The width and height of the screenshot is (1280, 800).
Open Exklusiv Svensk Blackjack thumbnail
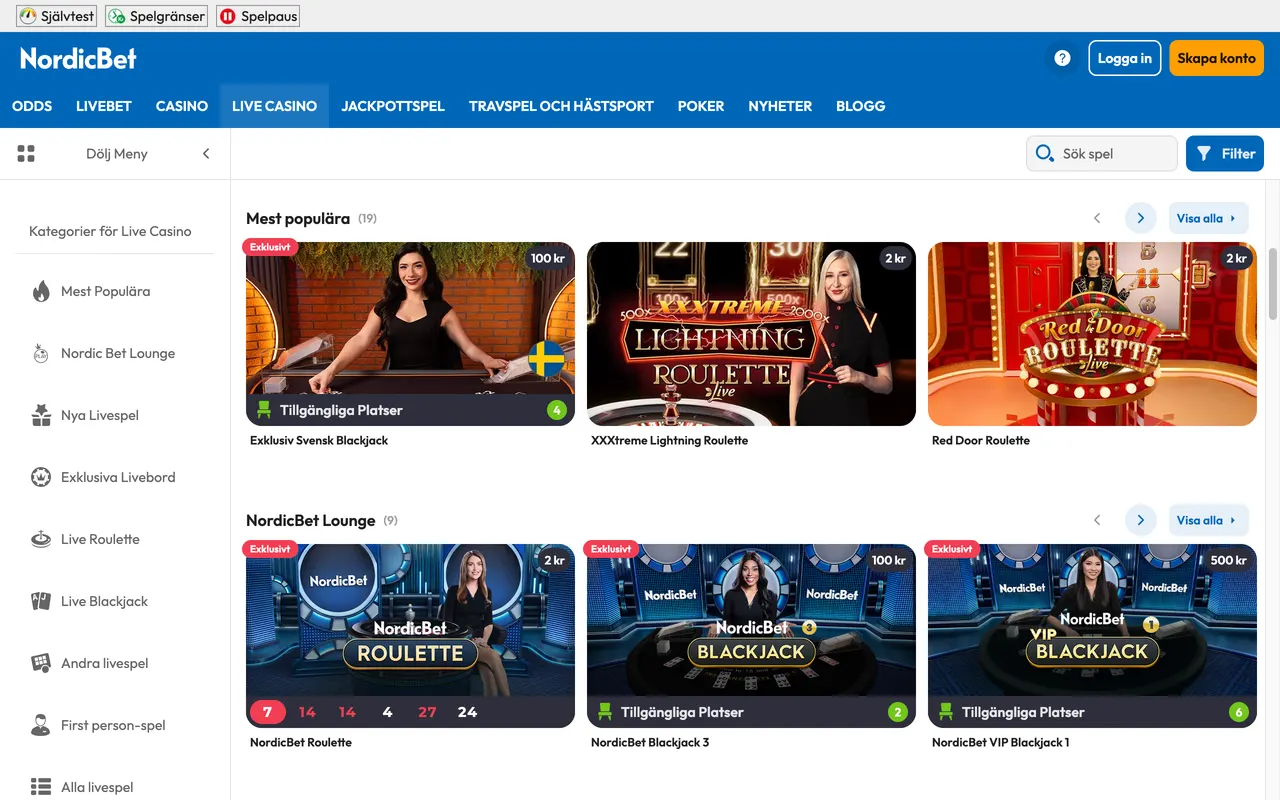click(410, 334)
